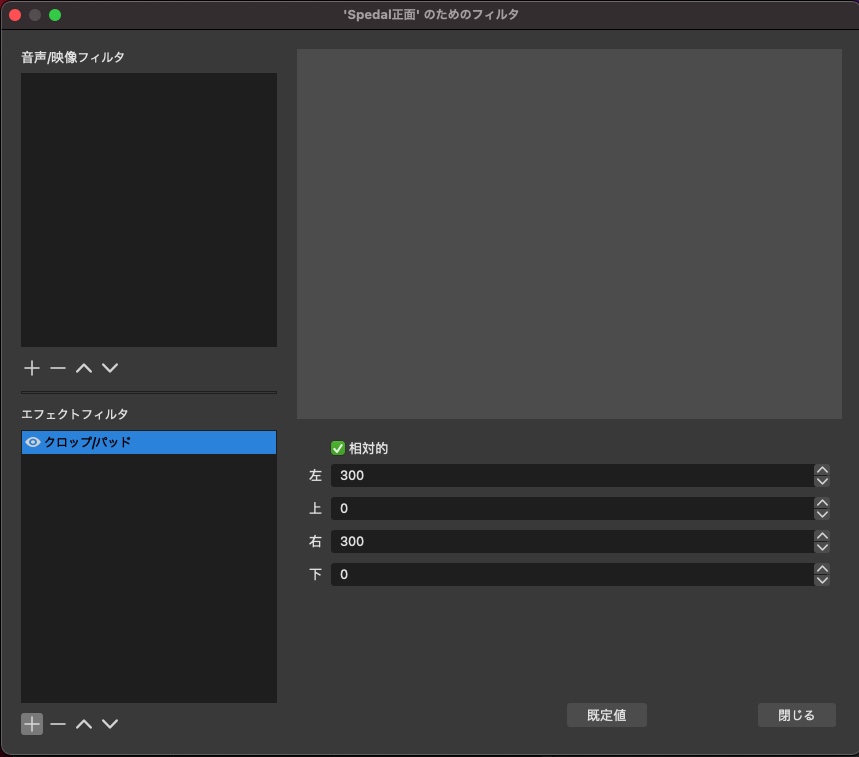Decrease the 左 crop value

point(822,482)
